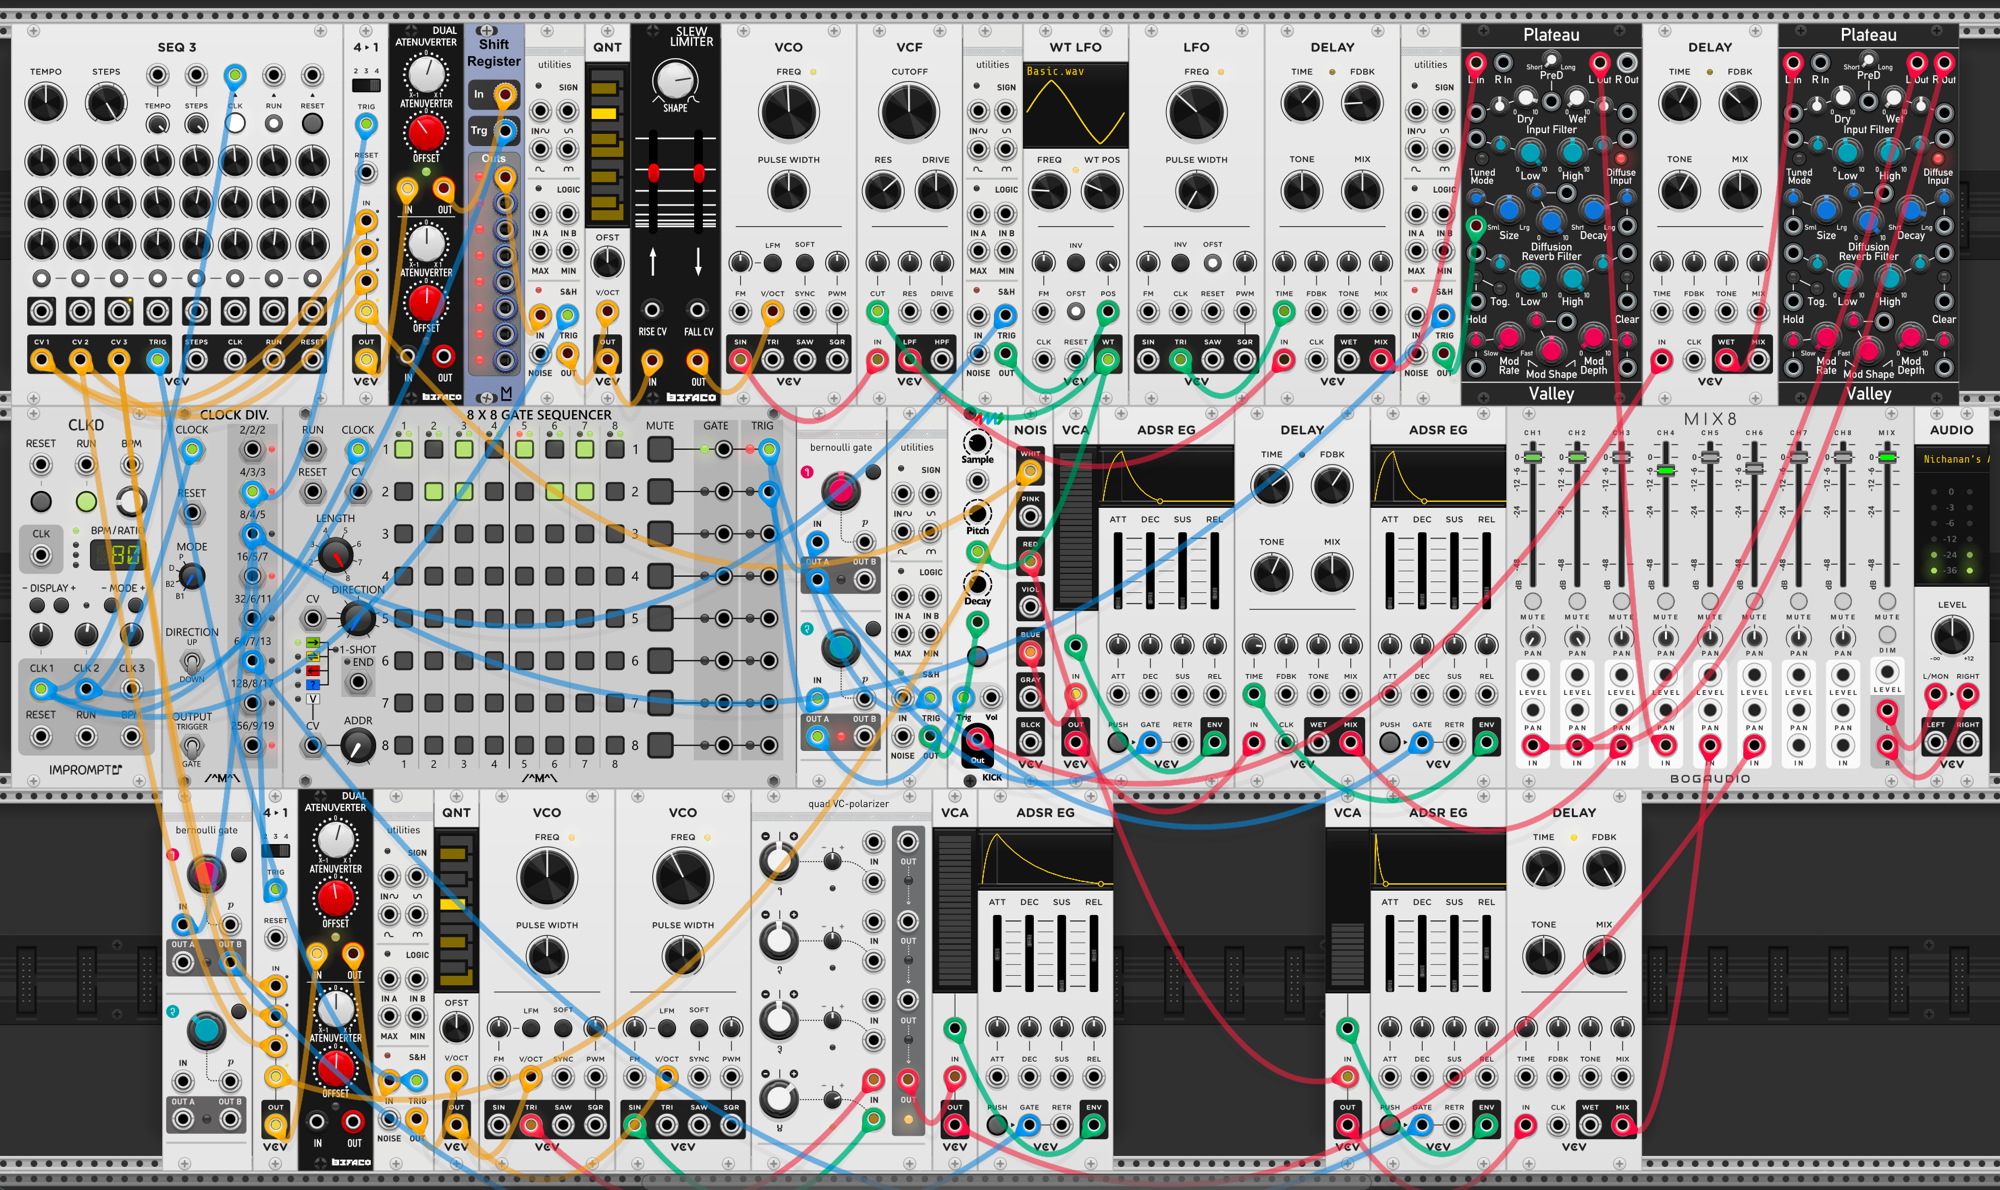The height and width of the screenshot is (1190, 2000).
Task: Click the Kick module Pitch knob
Action: (x=977, y=513)
